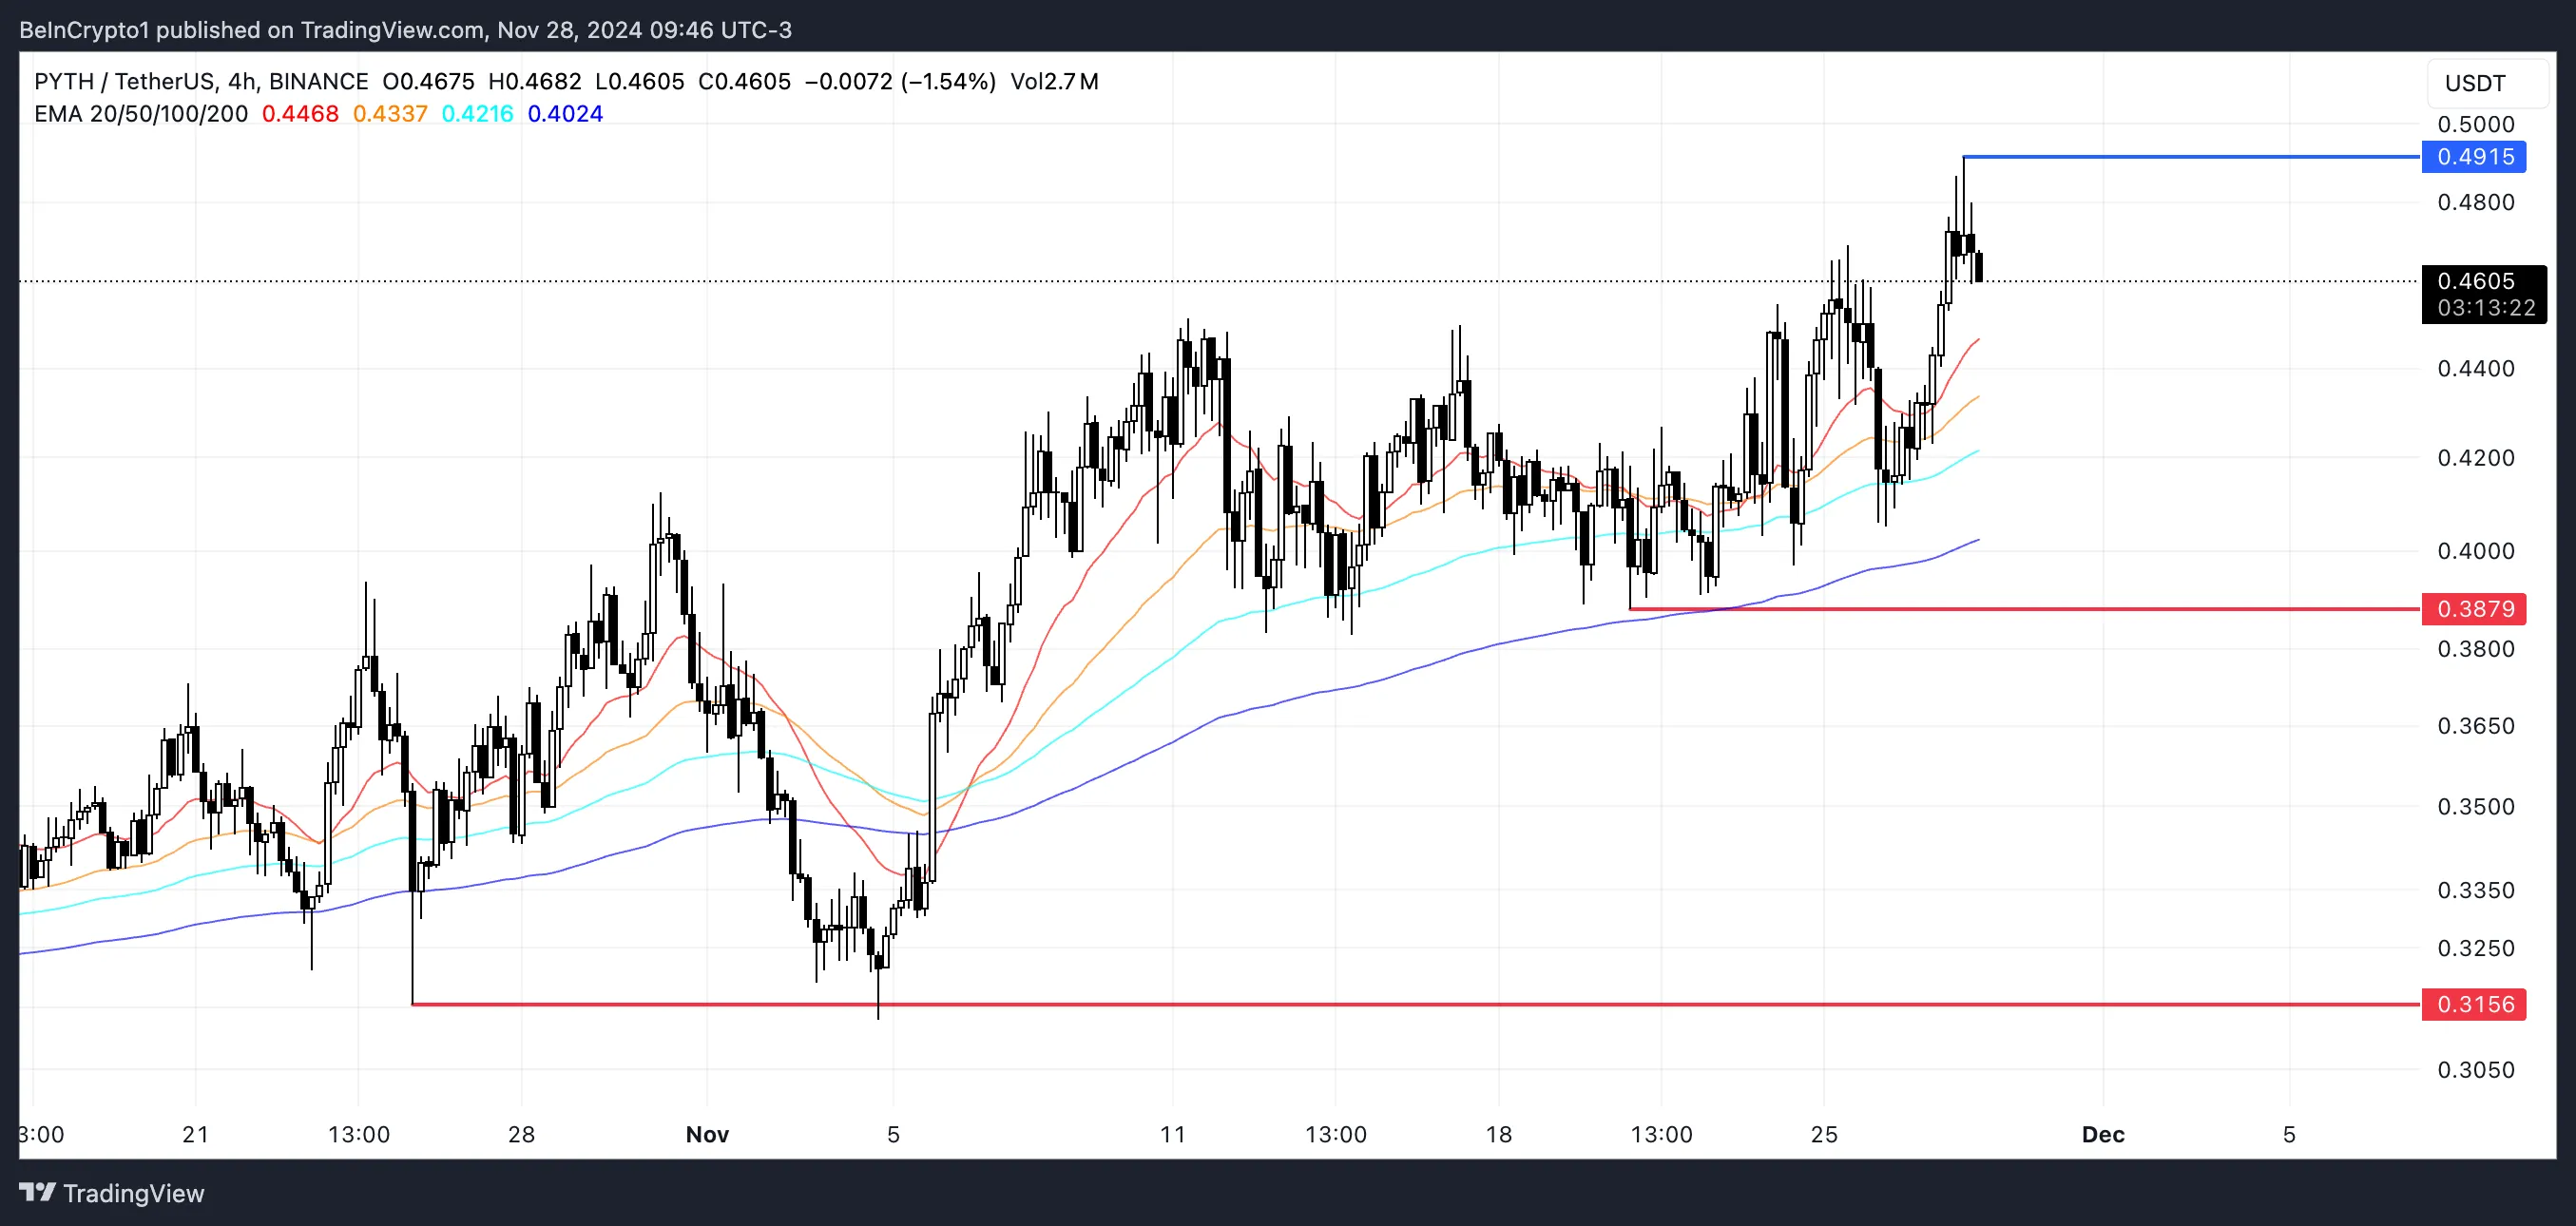The image size is (2576, 1226).
Task: Click the TradingView logo icon
Action: click(x=37, y=1192)
